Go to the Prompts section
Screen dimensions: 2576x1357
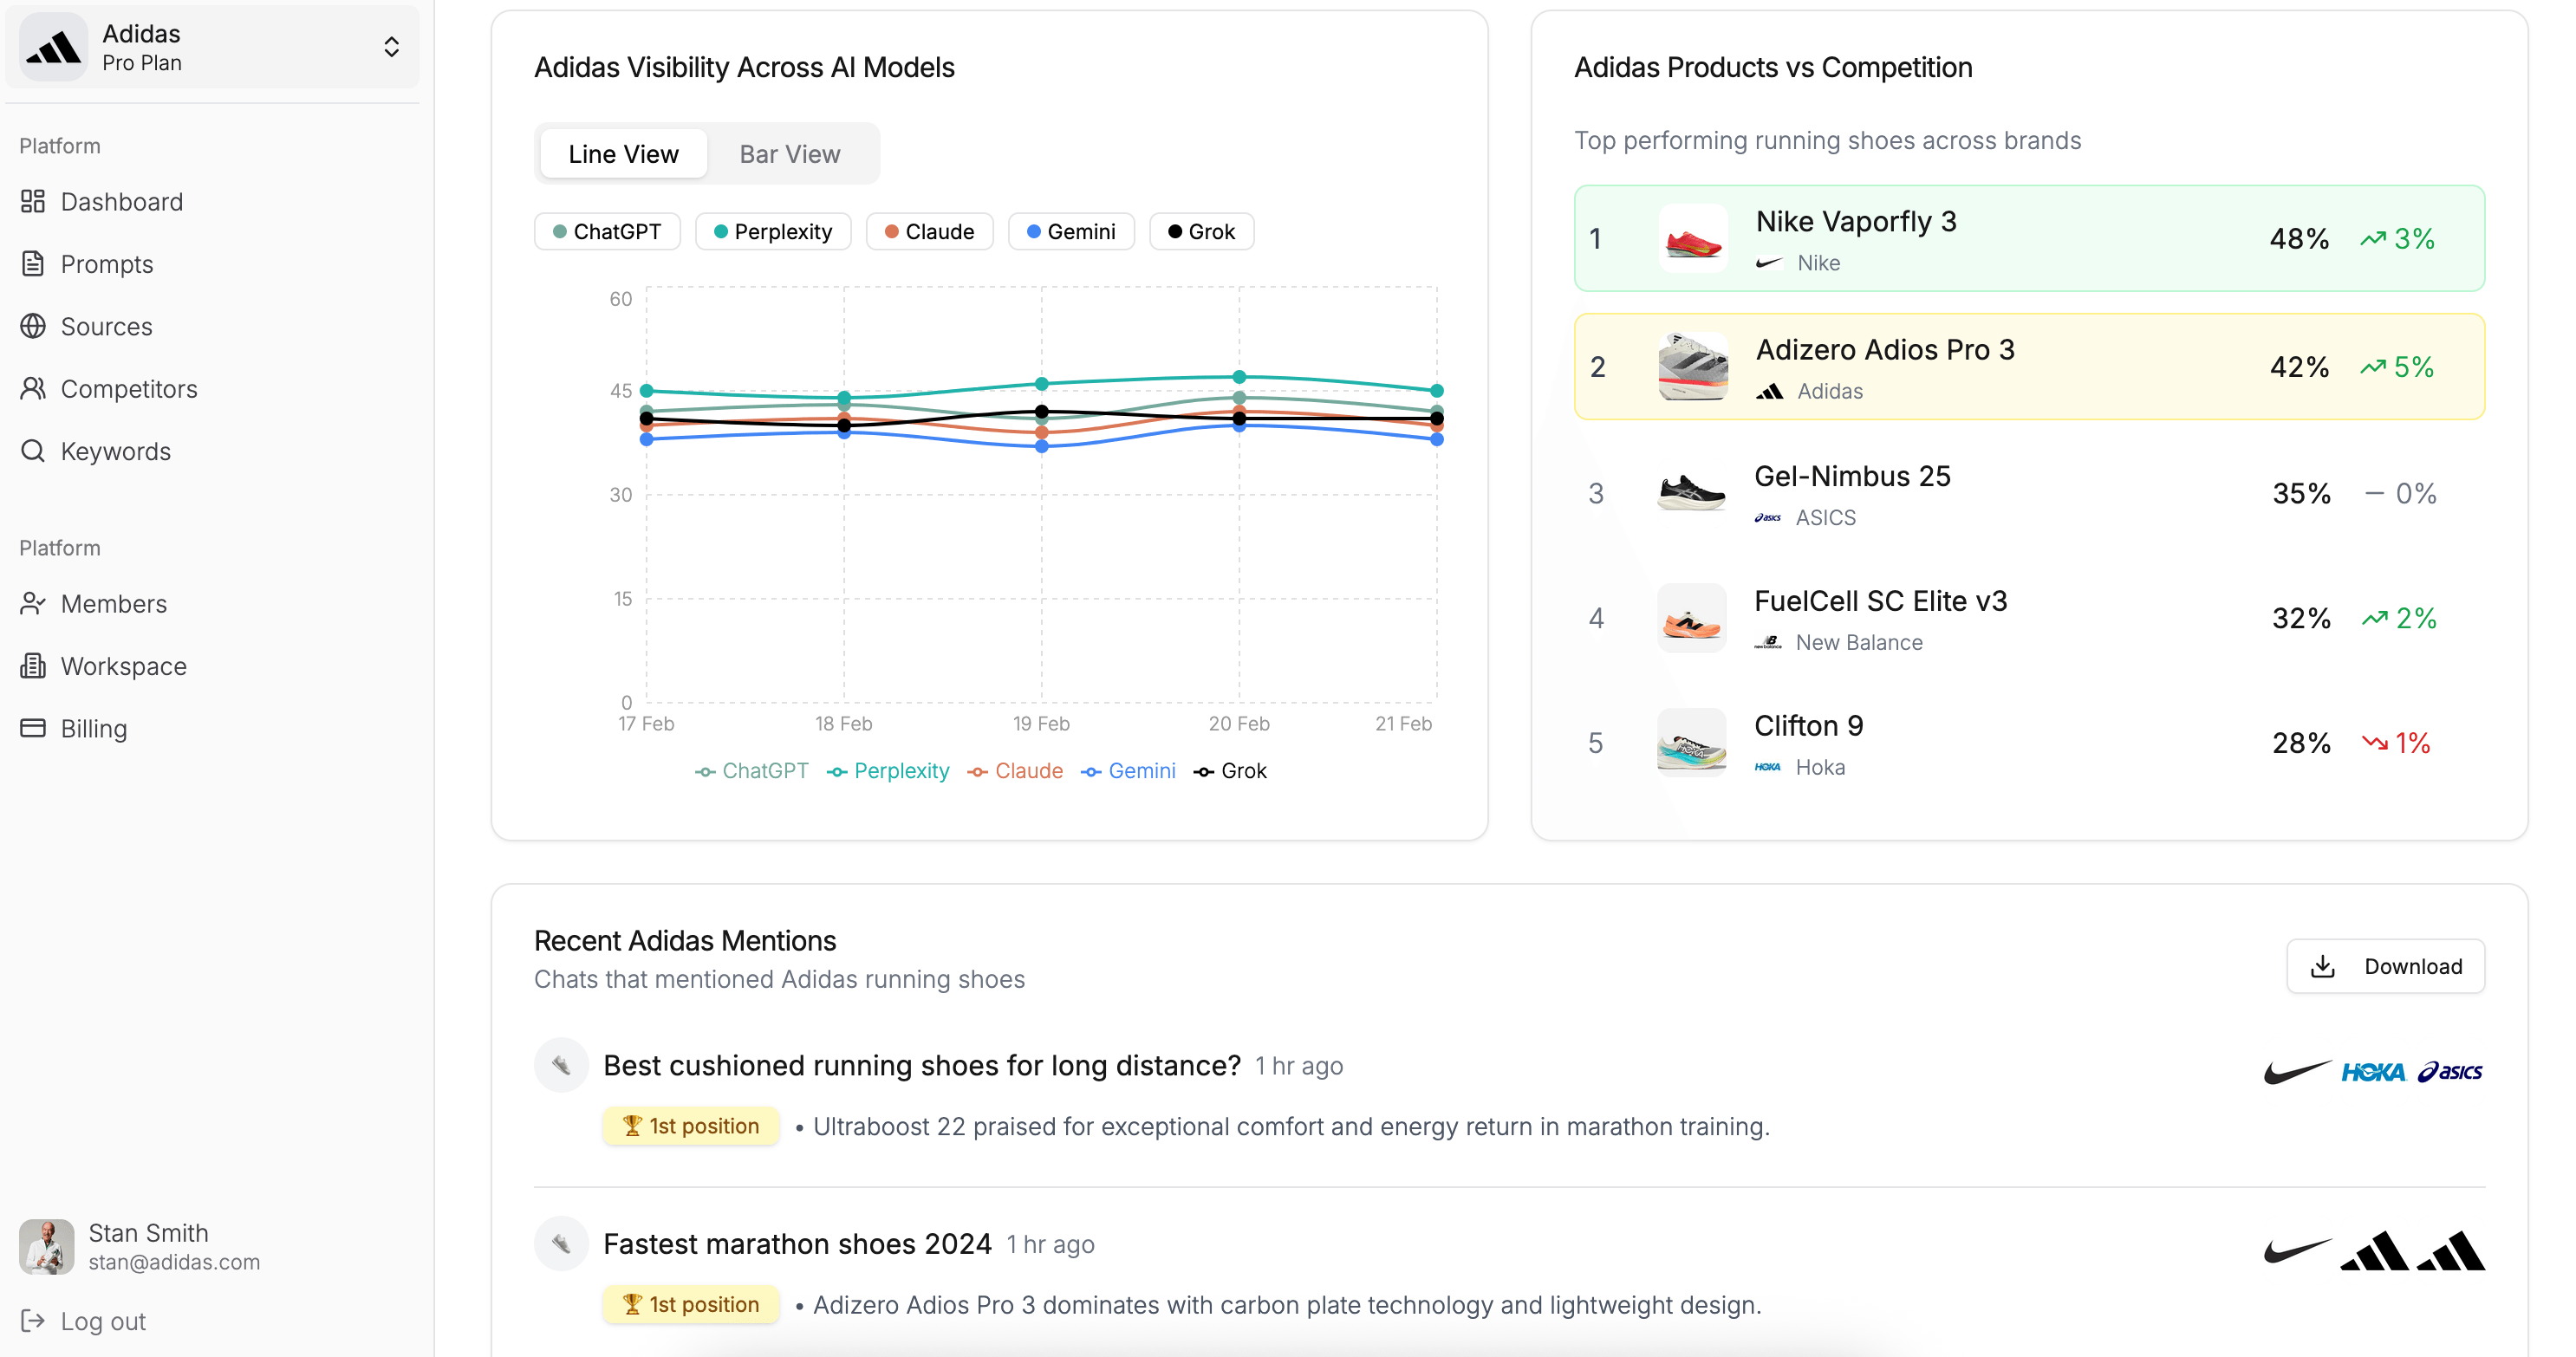(x=106, y=264)
